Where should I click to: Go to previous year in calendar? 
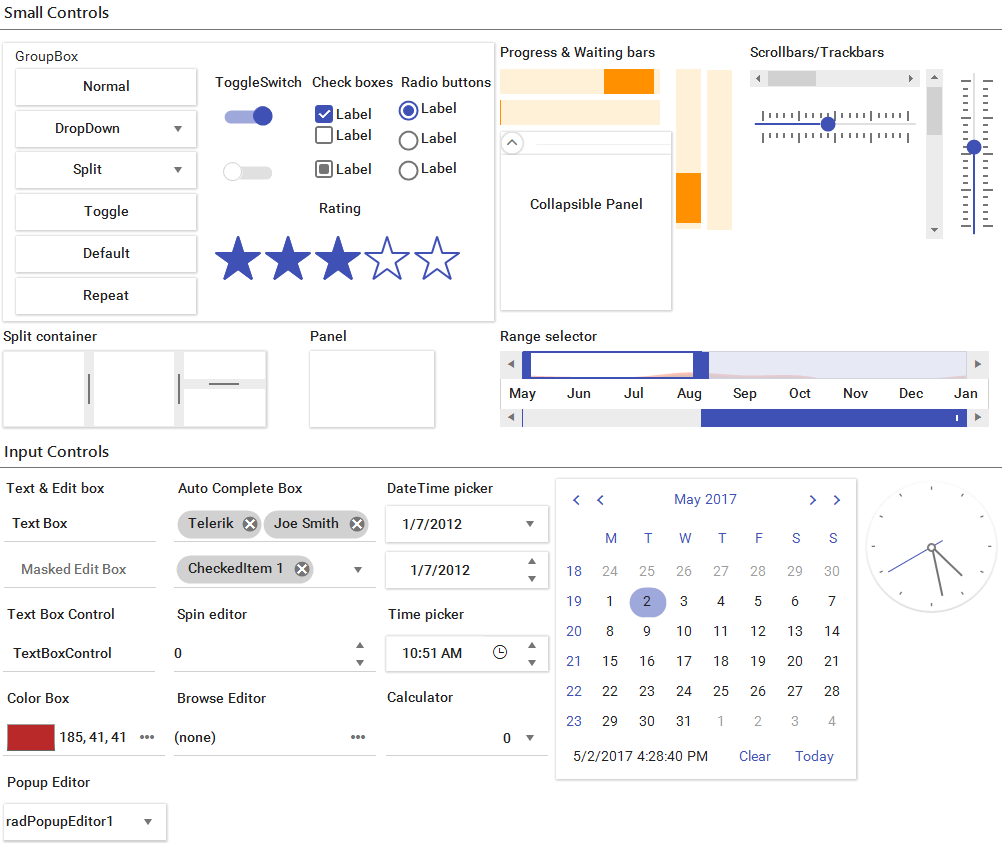click(x=576, y=500)
